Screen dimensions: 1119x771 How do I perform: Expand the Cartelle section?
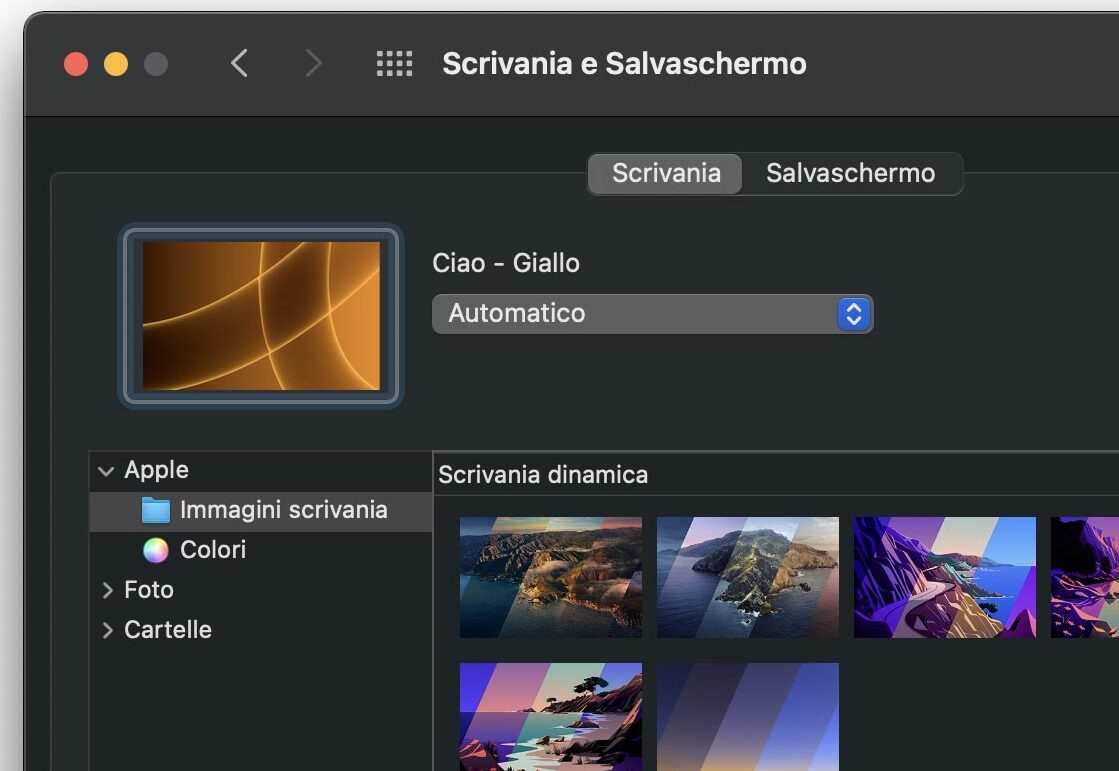click(x=107, y=630)
